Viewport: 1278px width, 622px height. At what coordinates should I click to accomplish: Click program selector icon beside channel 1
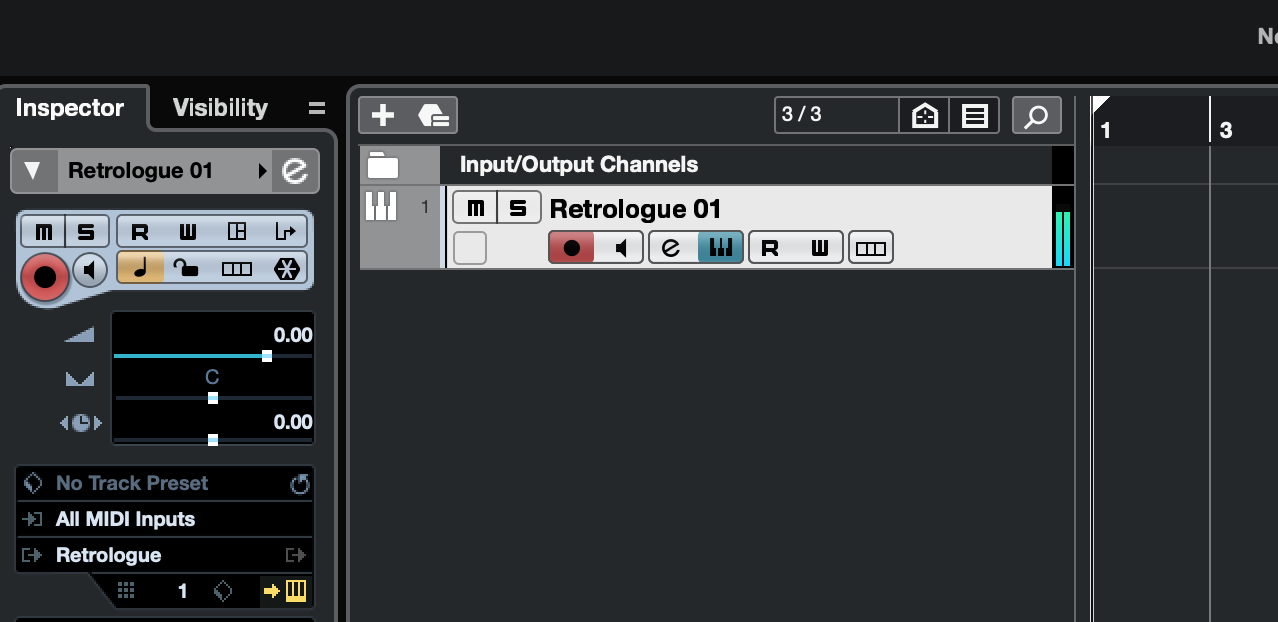[x=223, y=591]
